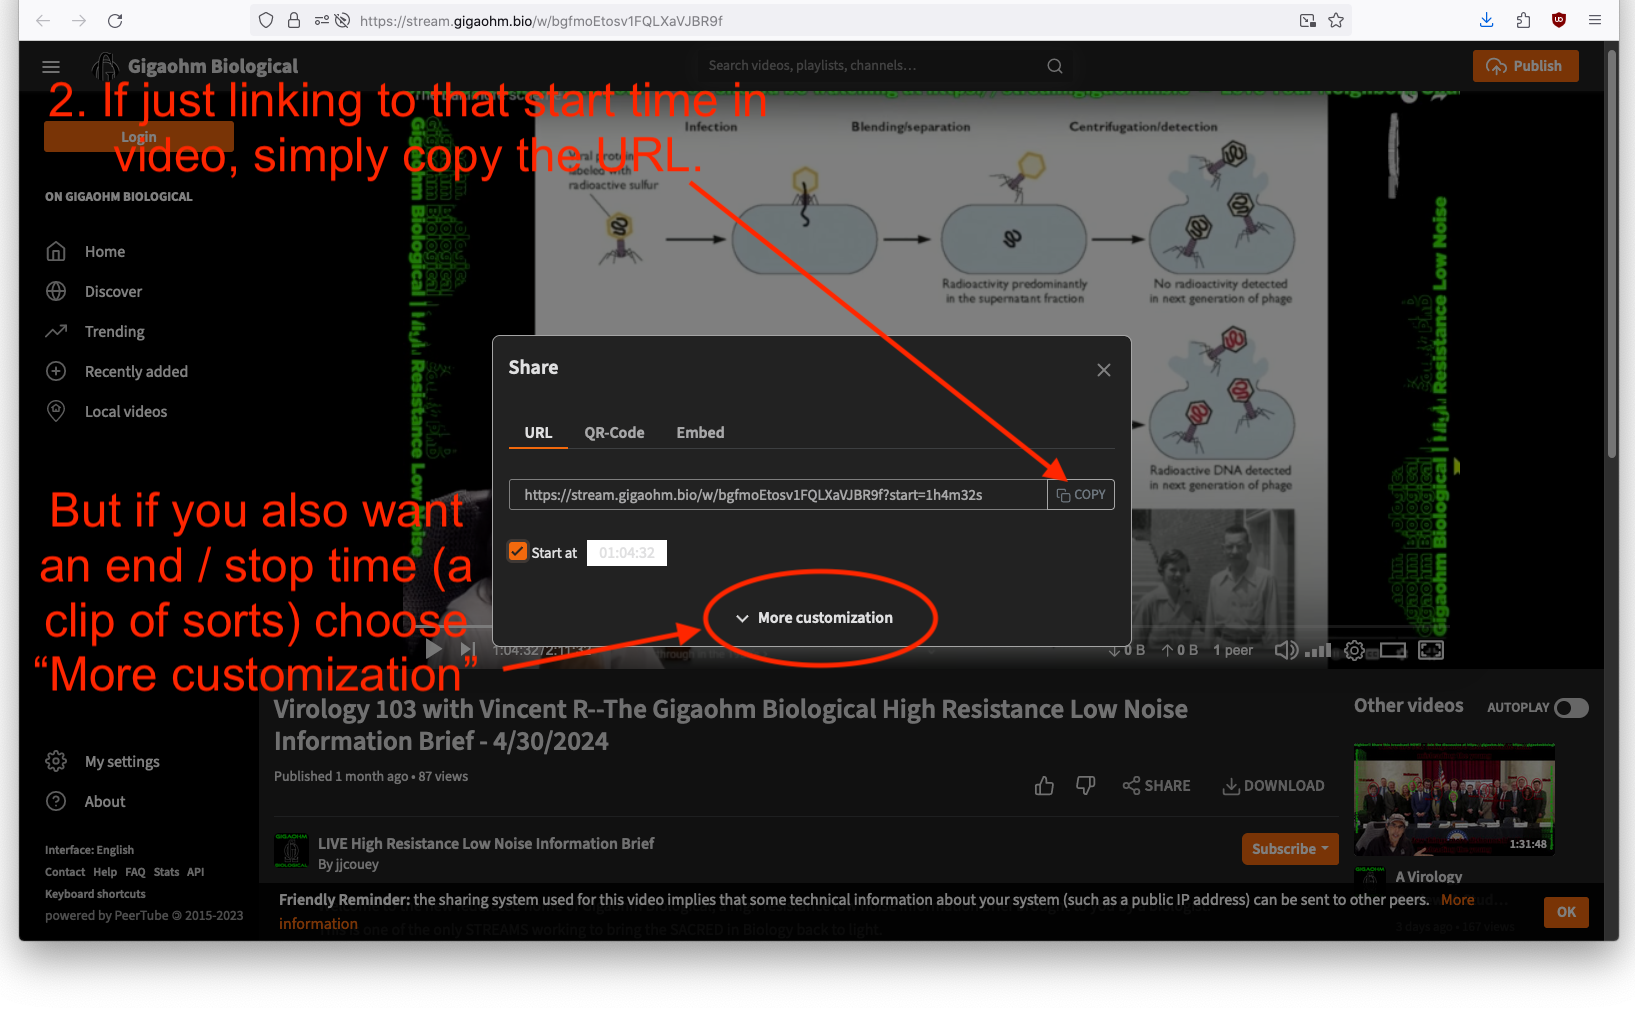Open the other video thumbnail 1:31:48
The image size is (1635, 1015).
click(1454, 799)
